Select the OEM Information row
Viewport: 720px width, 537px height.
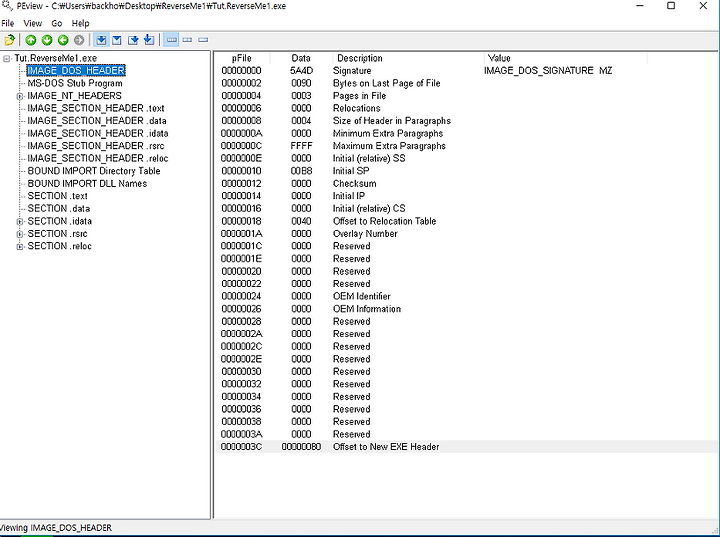[x=466, y=309]
